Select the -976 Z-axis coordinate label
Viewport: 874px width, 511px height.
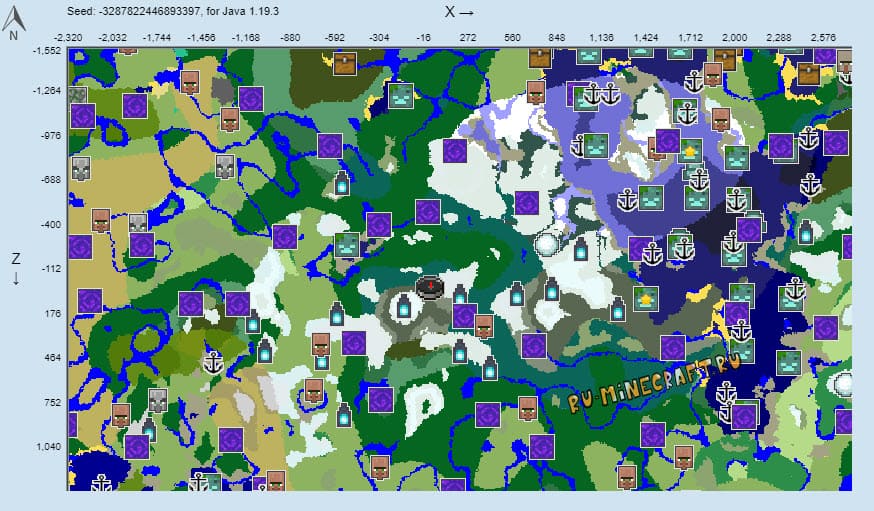pyautogui.click(x=51, y=135)
